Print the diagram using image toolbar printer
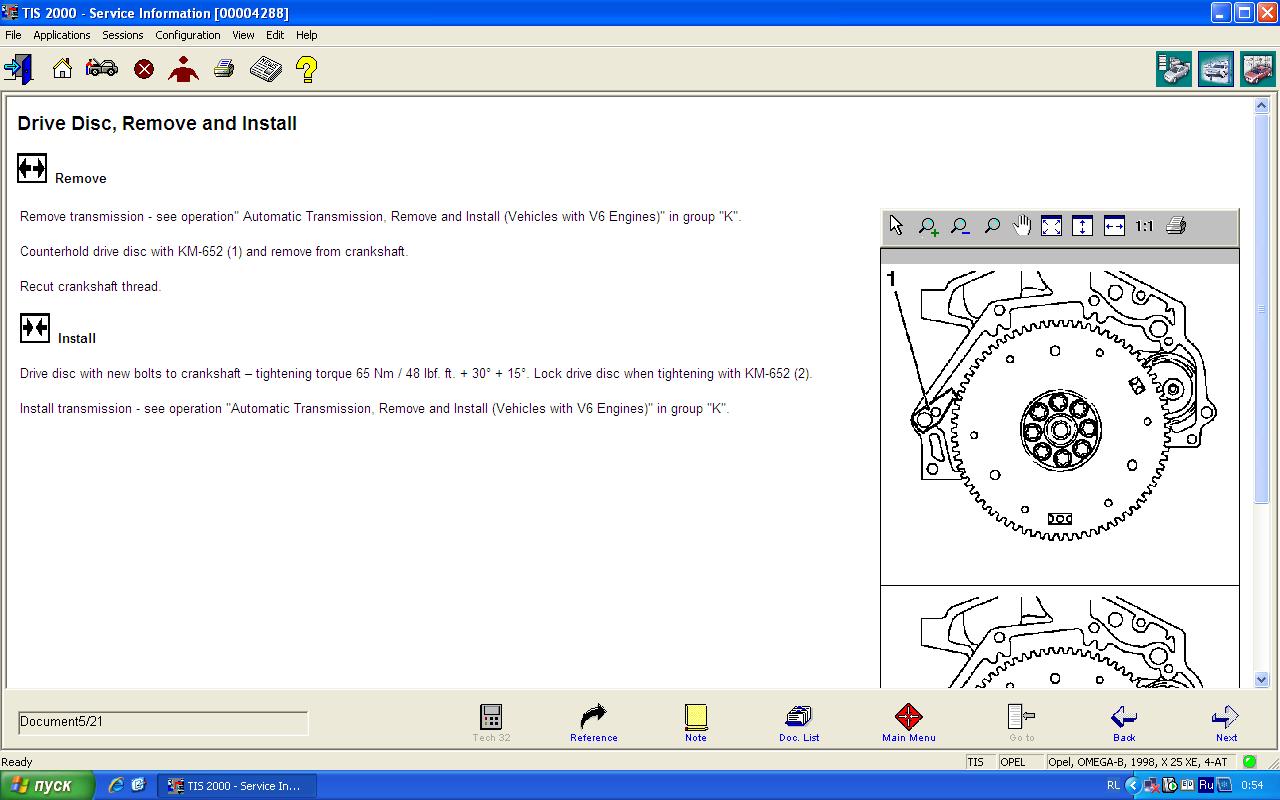Screen dimensions: 1280x800 1176,227
